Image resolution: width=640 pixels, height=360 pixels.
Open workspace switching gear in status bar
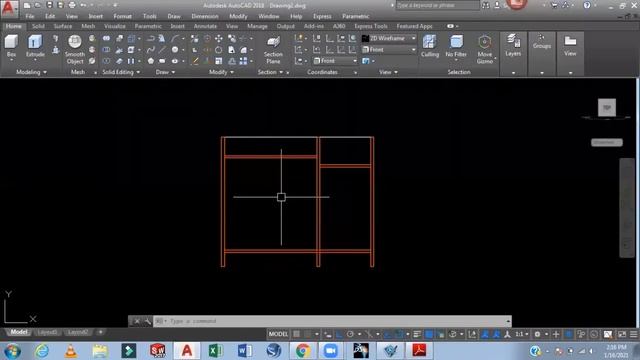538,334
